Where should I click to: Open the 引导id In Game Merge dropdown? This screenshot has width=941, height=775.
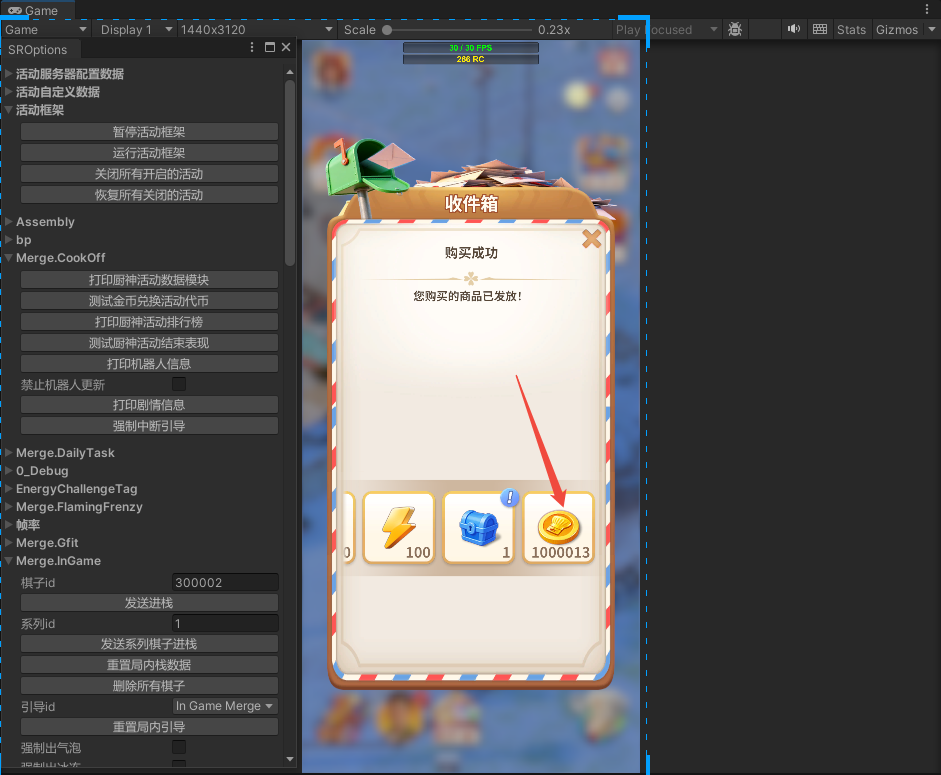click(x=225, y=706)
